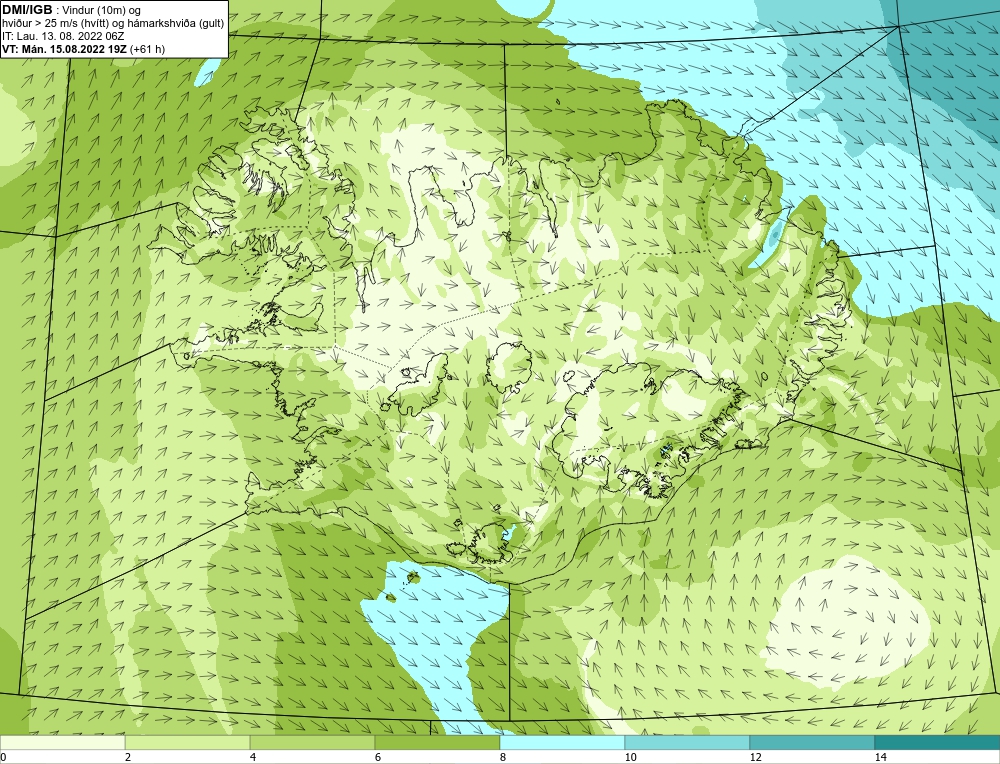This screenshot has width=1000, height=764.
Task: Click the legend label "6"
Action: point(378,757)
